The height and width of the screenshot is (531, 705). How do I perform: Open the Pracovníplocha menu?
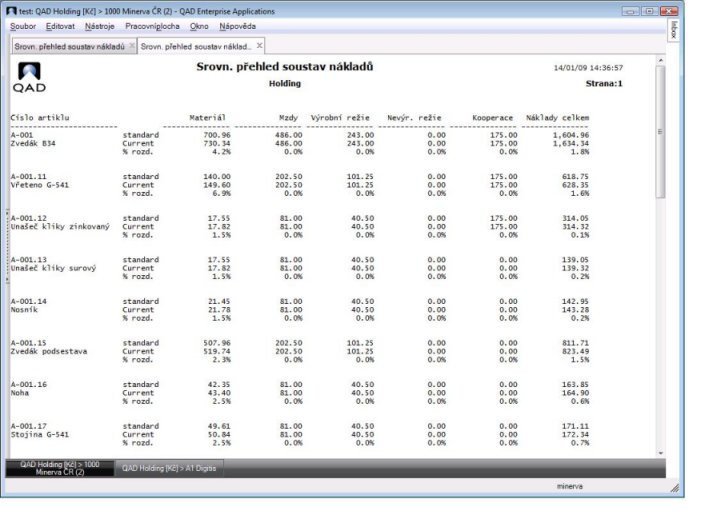point(152,27)
